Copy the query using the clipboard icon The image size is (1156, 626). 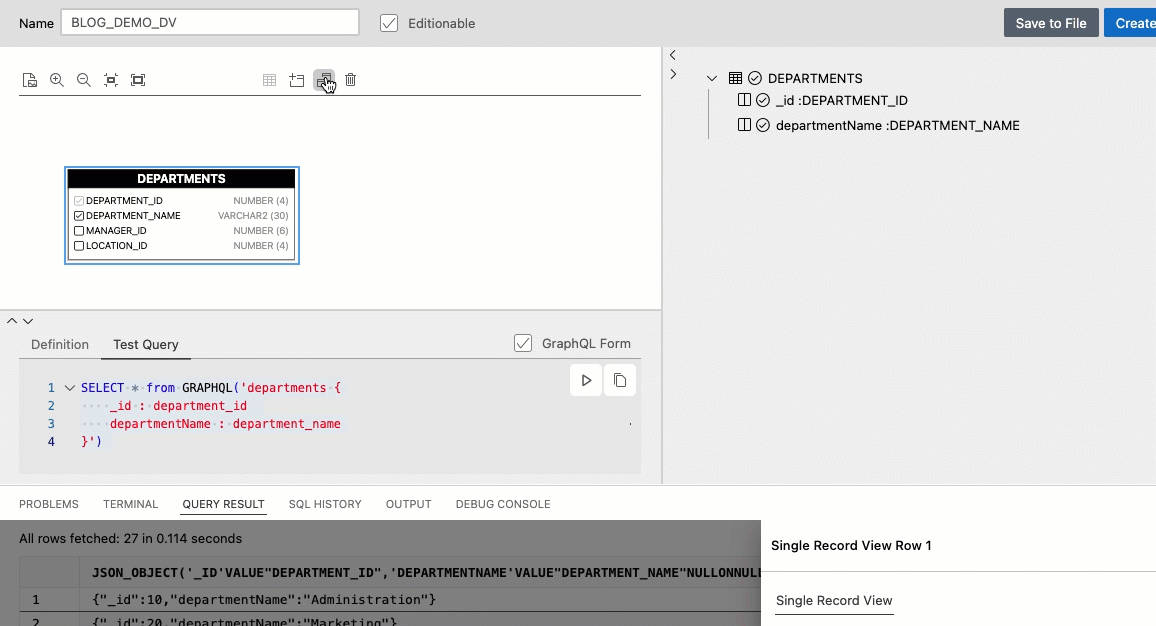[x=620, y=380]
